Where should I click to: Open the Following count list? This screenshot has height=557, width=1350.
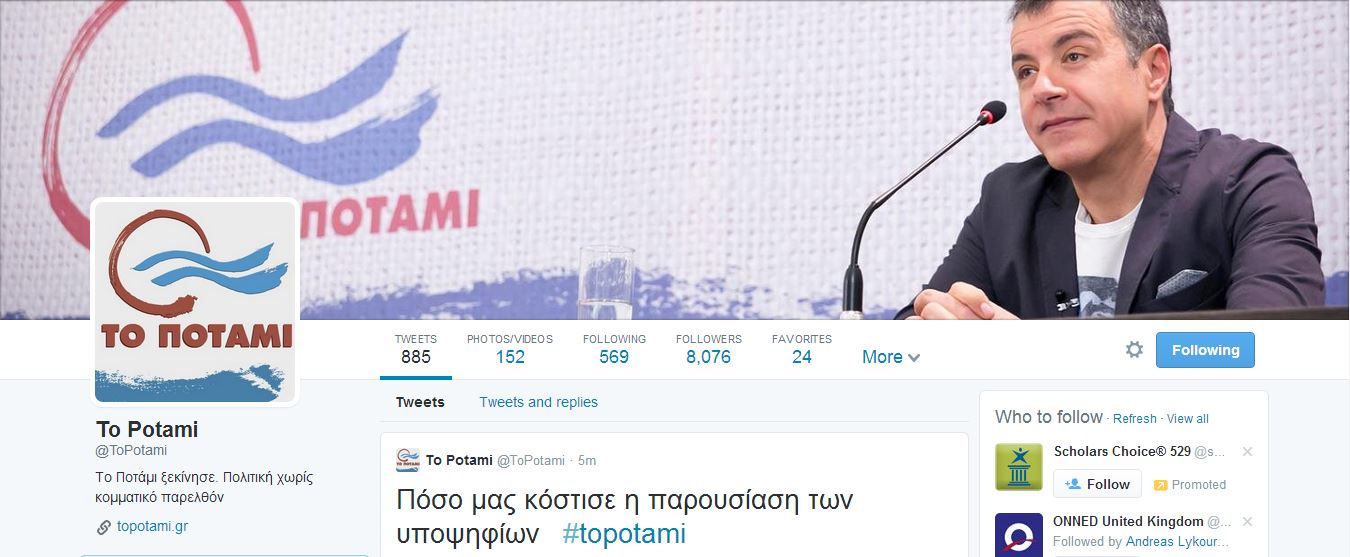pos(614,349)
